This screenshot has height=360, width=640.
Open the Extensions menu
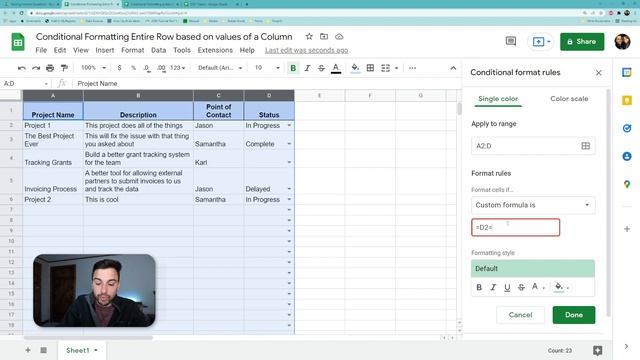[215, 50]
